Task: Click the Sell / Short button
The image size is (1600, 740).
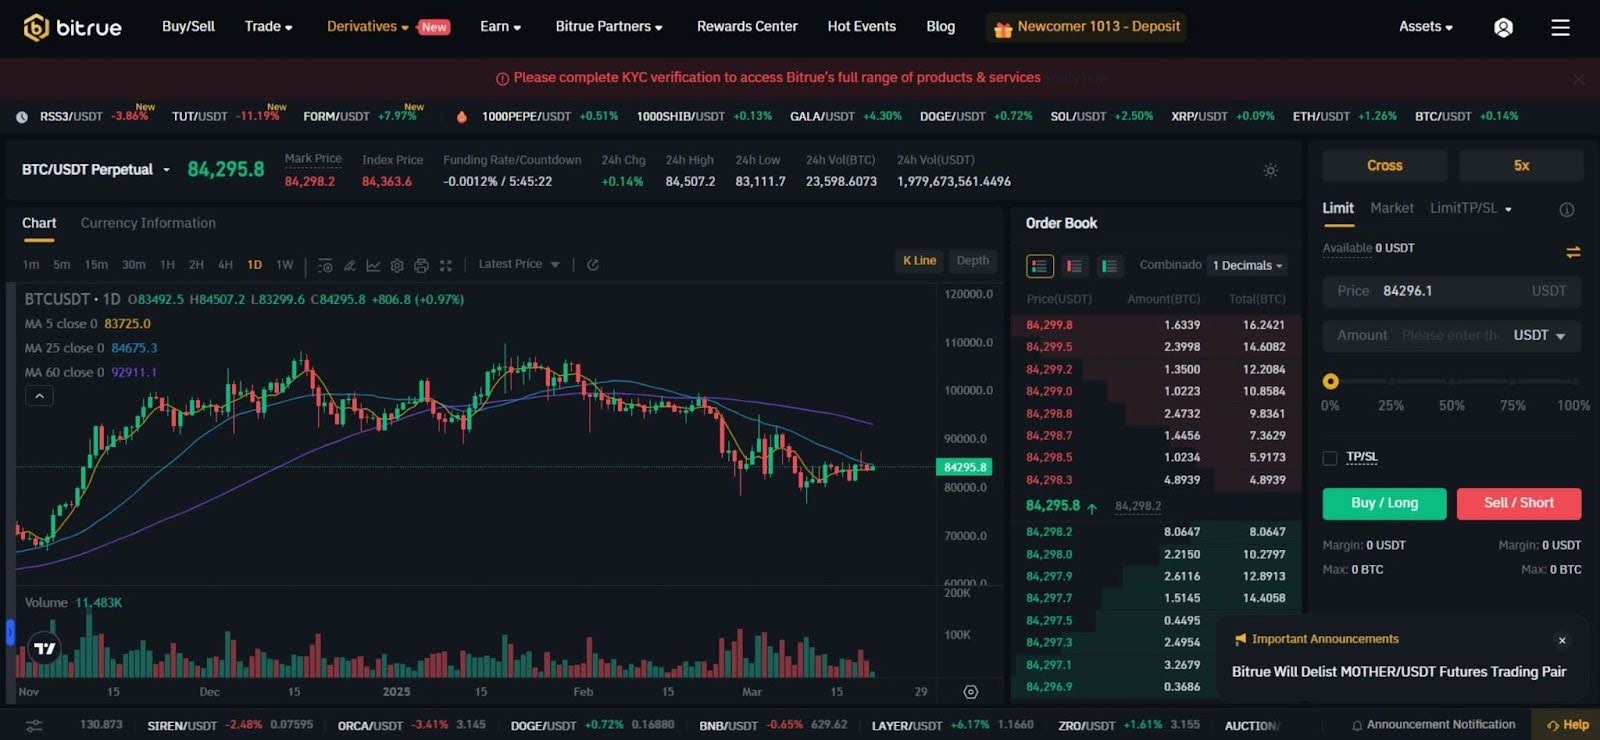Action: coord(1519,503)
